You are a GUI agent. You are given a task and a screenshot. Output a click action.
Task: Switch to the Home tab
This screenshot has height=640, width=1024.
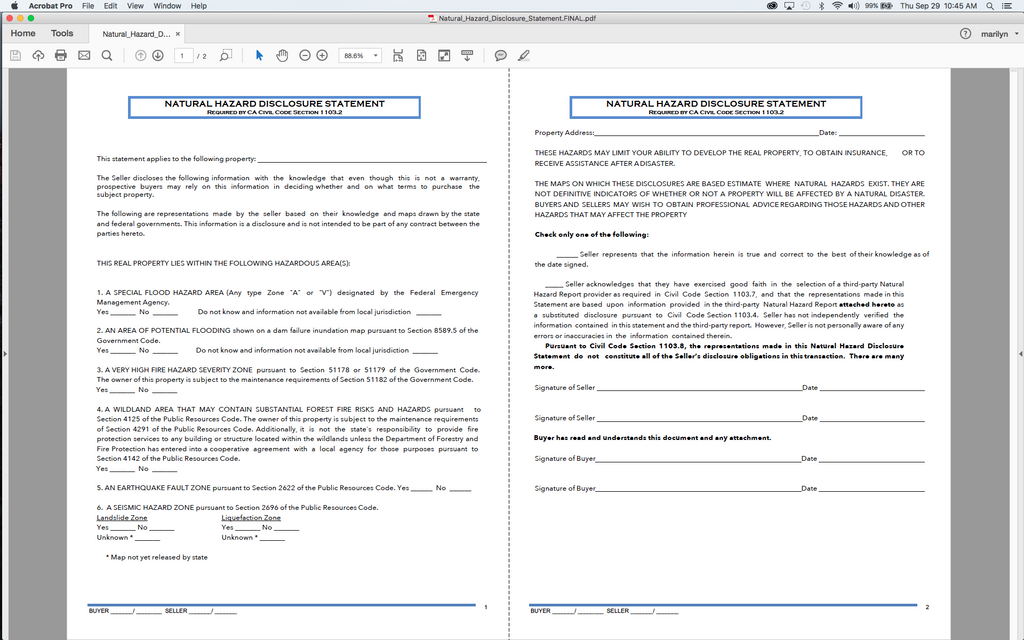(x=22, y=32)
